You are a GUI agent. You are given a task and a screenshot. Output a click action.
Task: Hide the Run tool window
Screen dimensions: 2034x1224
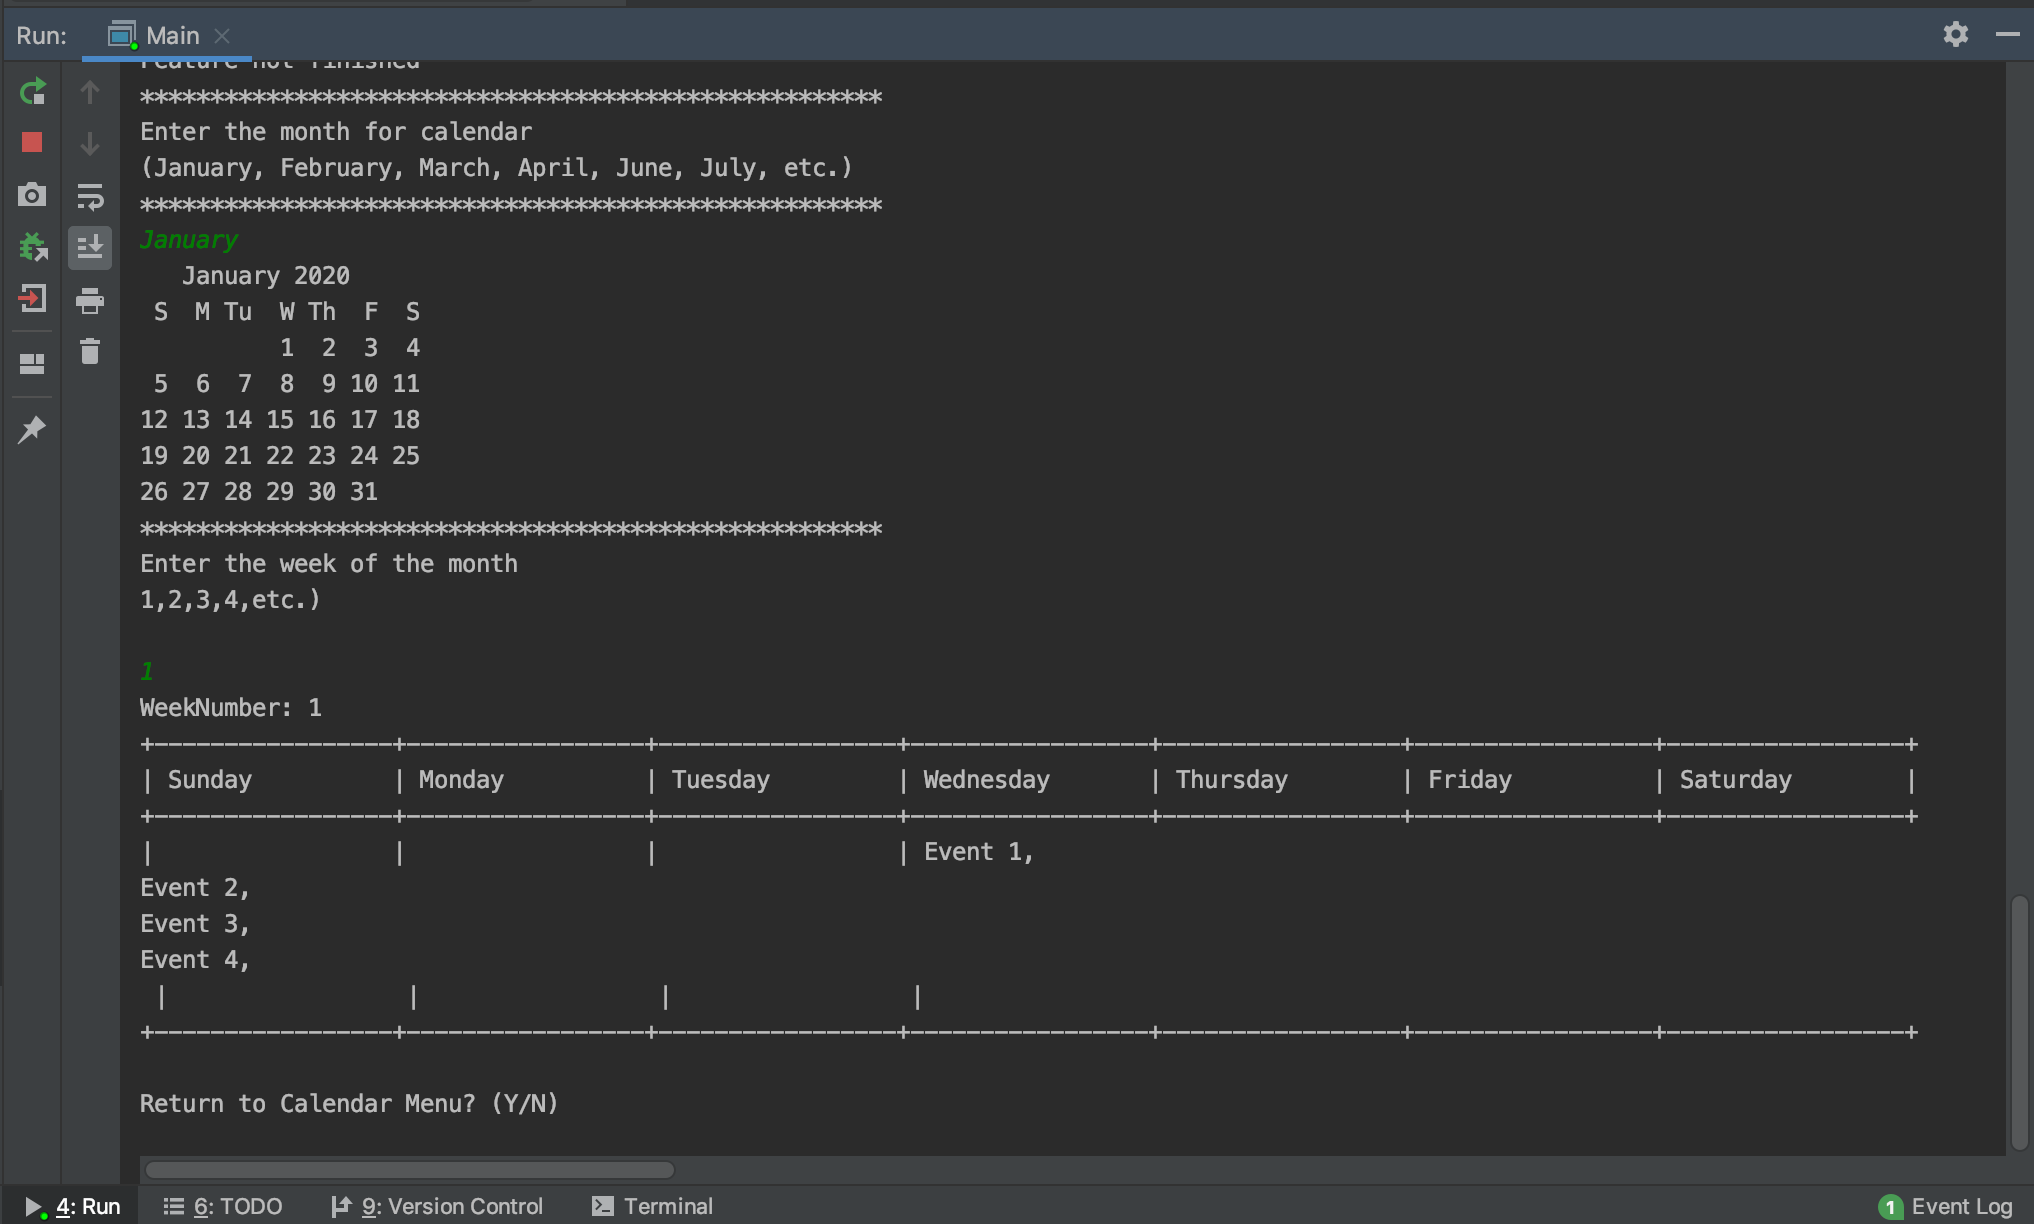click(2008, 34)
